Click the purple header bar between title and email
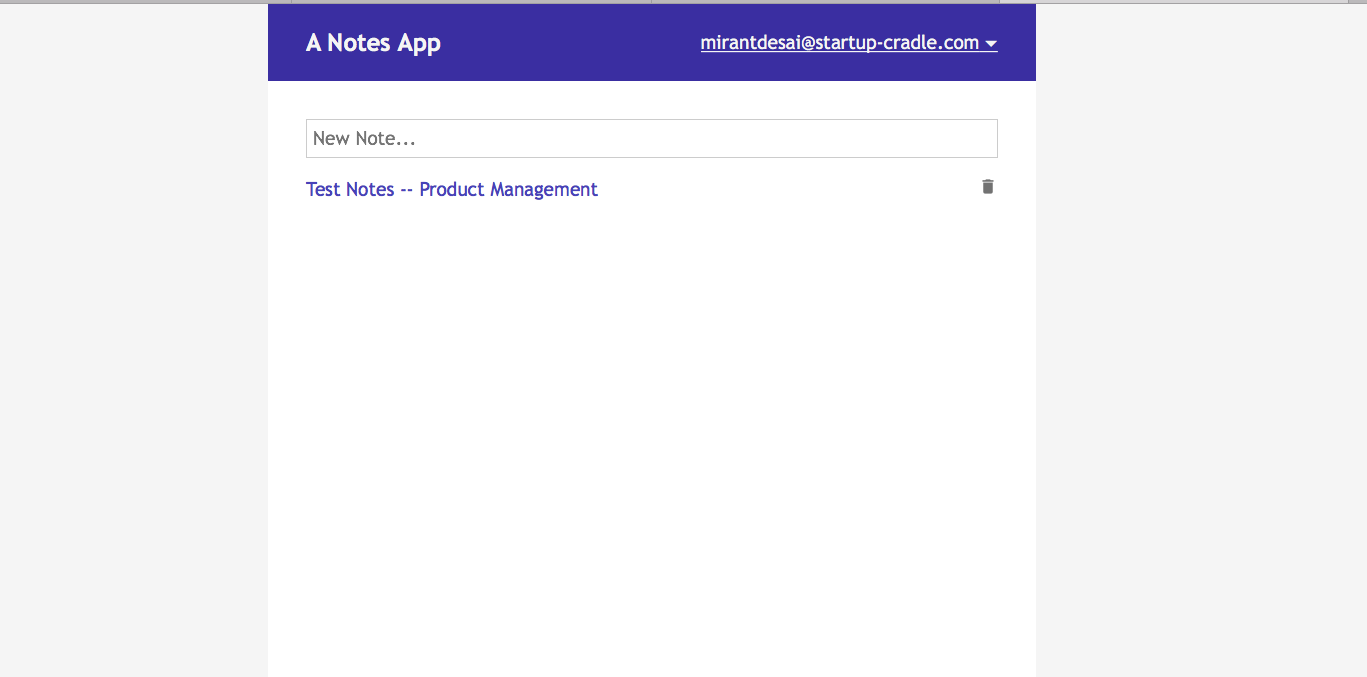Viewport: 1367px width, 677px height. click(x=570, y=43)
